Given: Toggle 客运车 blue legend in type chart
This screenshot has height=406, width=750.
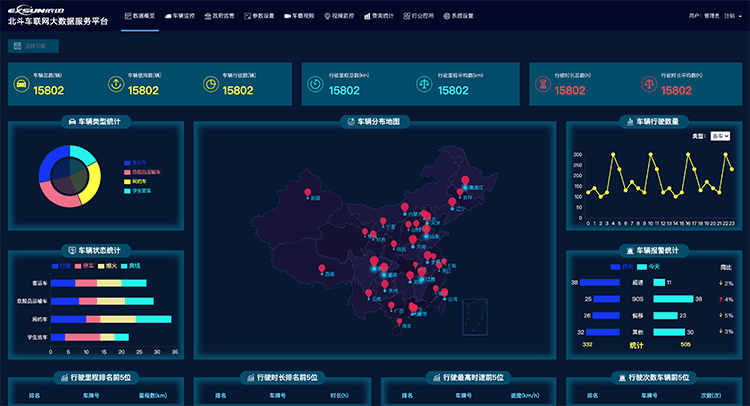Looking at the screenshot, I should coord(135,163).
